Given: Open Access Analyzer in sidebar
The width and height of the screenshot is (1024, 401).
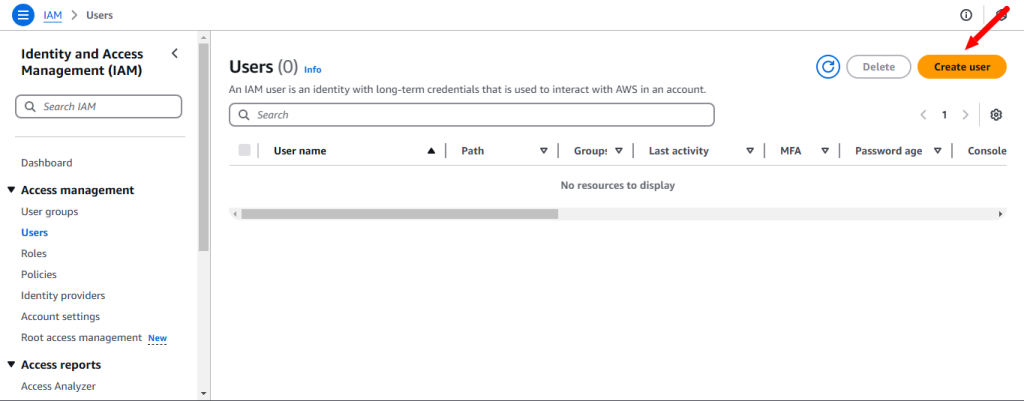Looking at the screenshot, I should point(58,386).
